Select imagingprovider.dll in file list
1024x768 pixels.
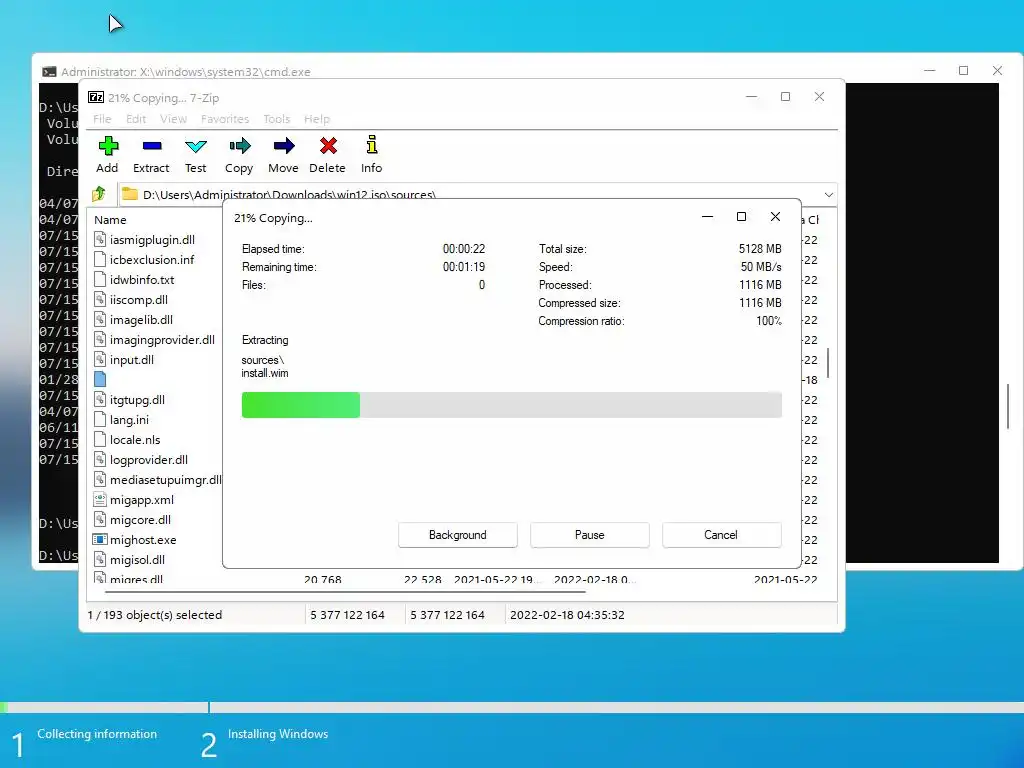[x=162, y=340]
